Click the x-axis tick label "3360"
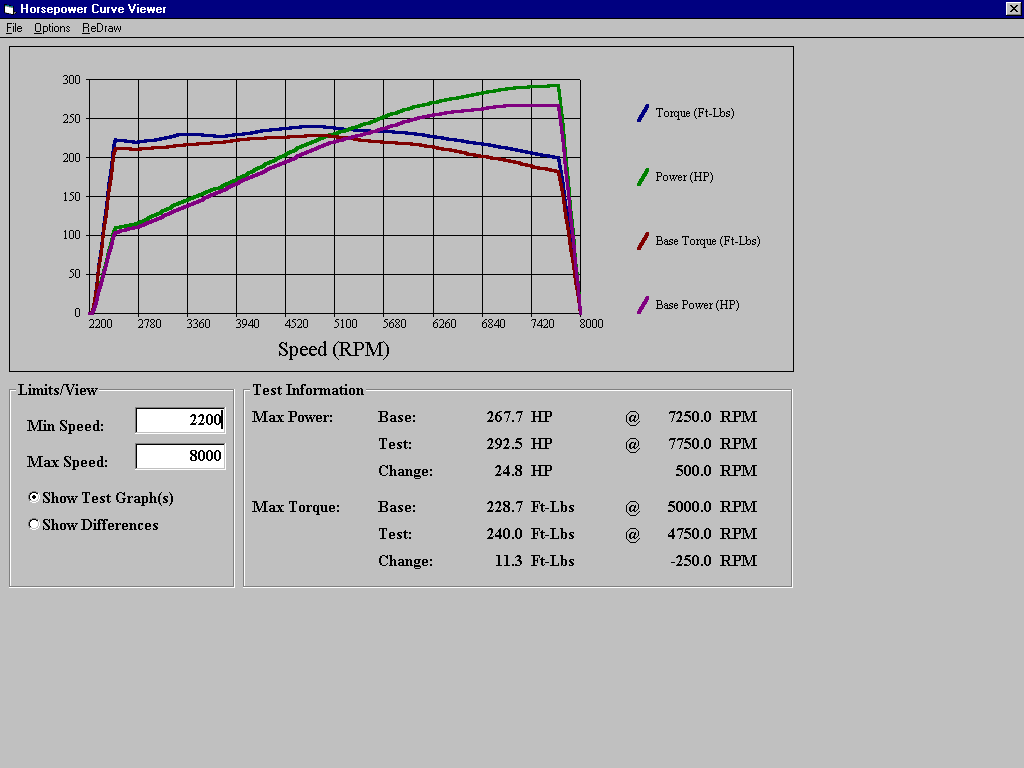Screen dimensions: 1024x768 tap(199, 324)
